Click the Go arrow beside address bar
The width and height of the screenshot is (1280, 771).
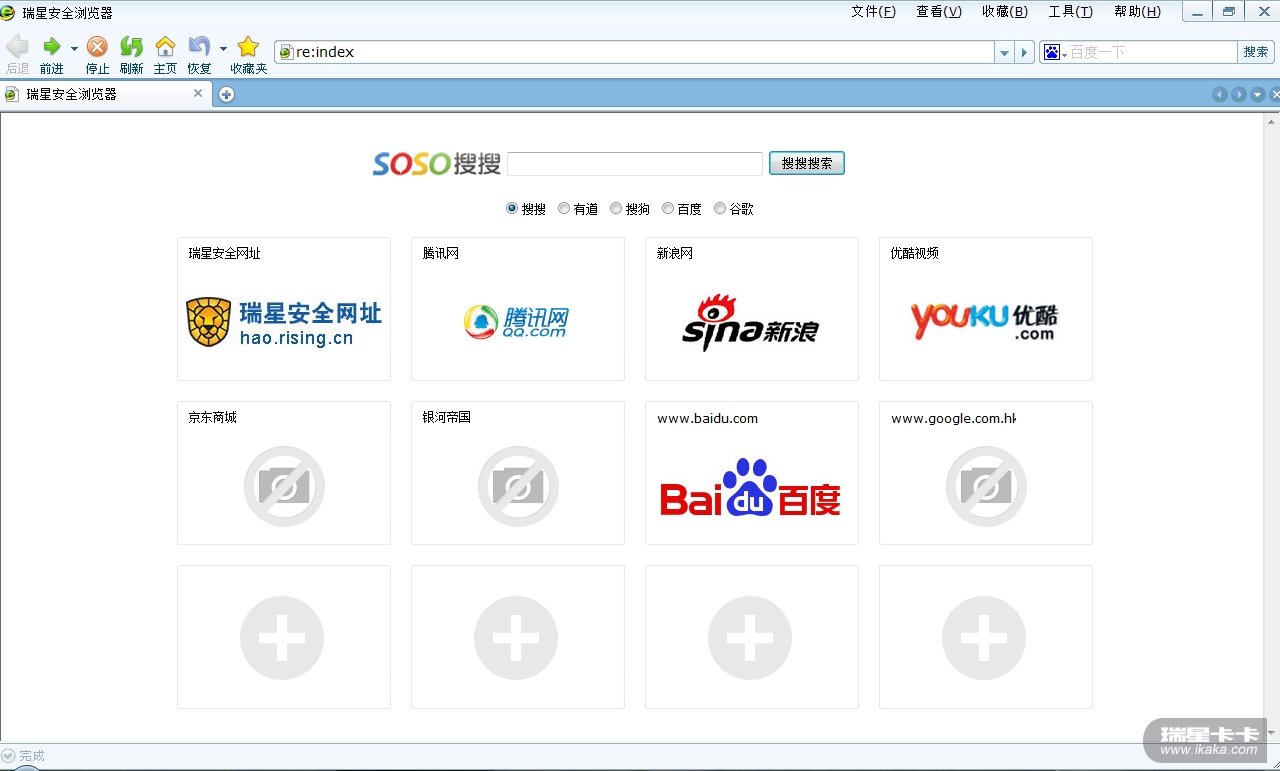click(1024, 52)
